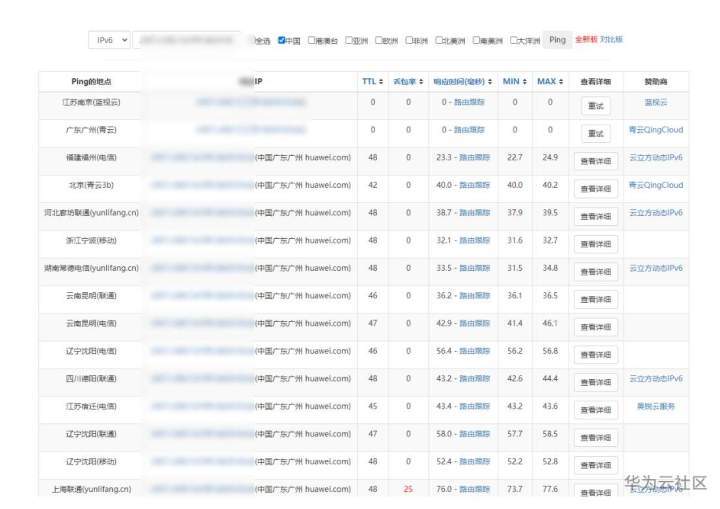Enable the 北美洲 region checkbox
Image resolution: width=720 pixels, height=509 pixels.
439,40
